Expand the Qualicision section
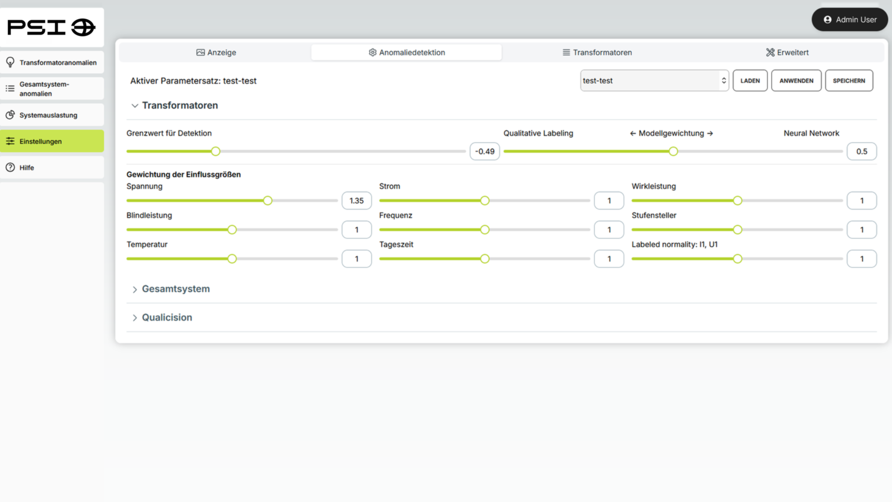Screen dimensions: 892x502 (x=135, y=318)
